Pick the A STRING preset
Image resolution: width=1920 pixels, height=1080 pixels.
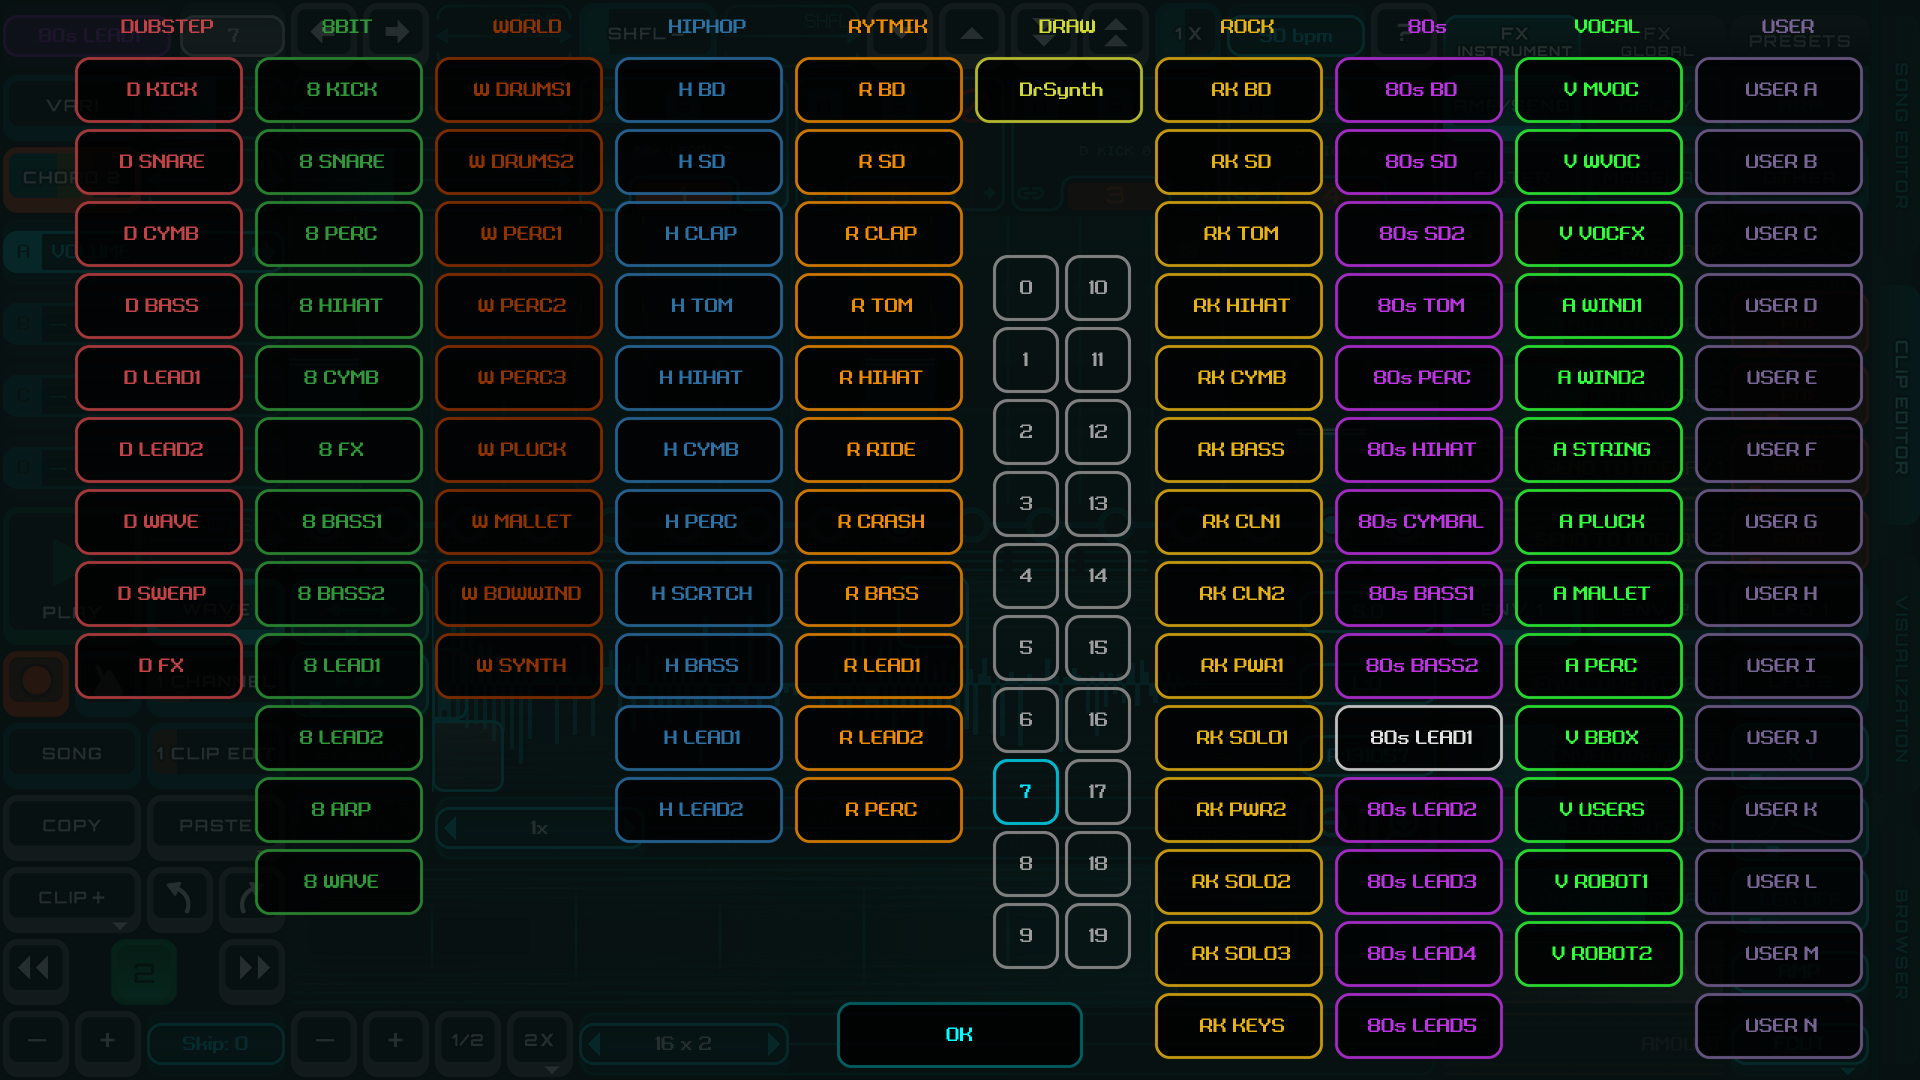click(1599, 449)
